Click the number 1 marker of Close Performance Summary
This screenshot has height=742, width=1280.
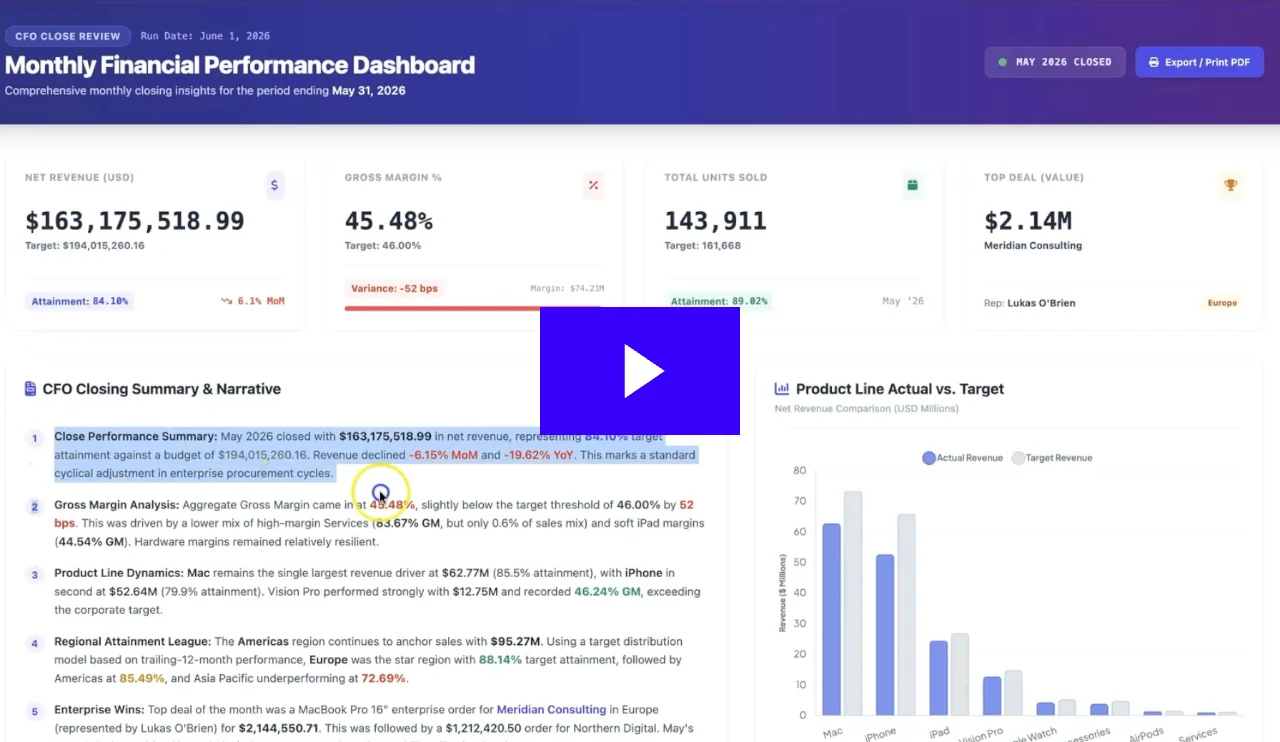point(34,438)
